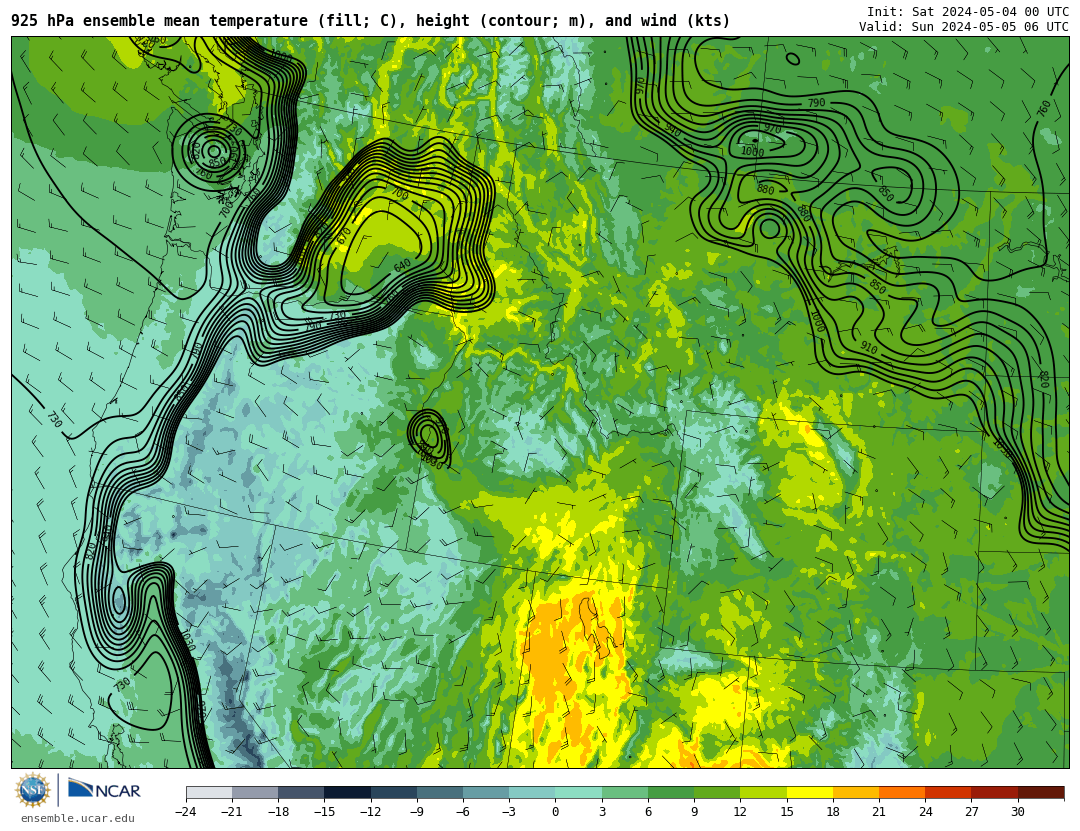Pick the −21 to −18 gray colorbar segment
This screenshot has width=1080, height=831.
(256, 792)
